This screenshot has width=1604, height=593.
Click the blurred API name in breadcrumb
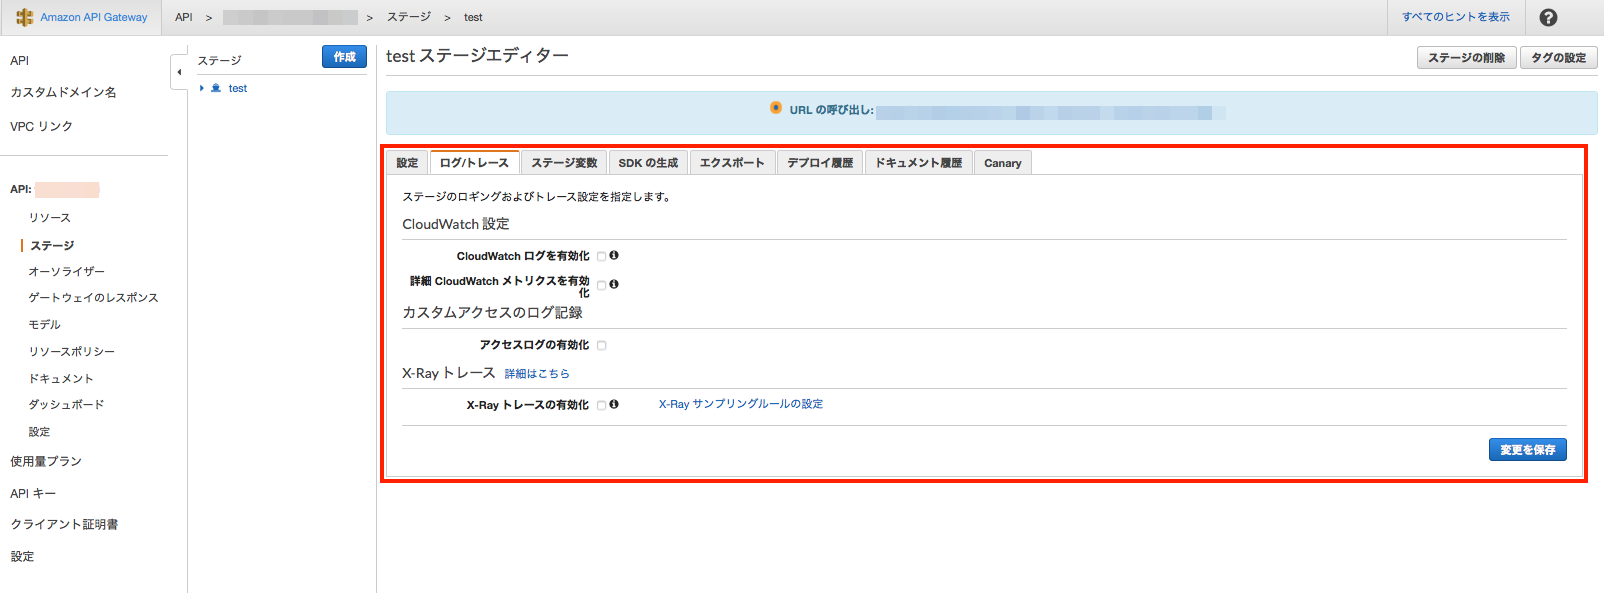click(x=290, y=17)
